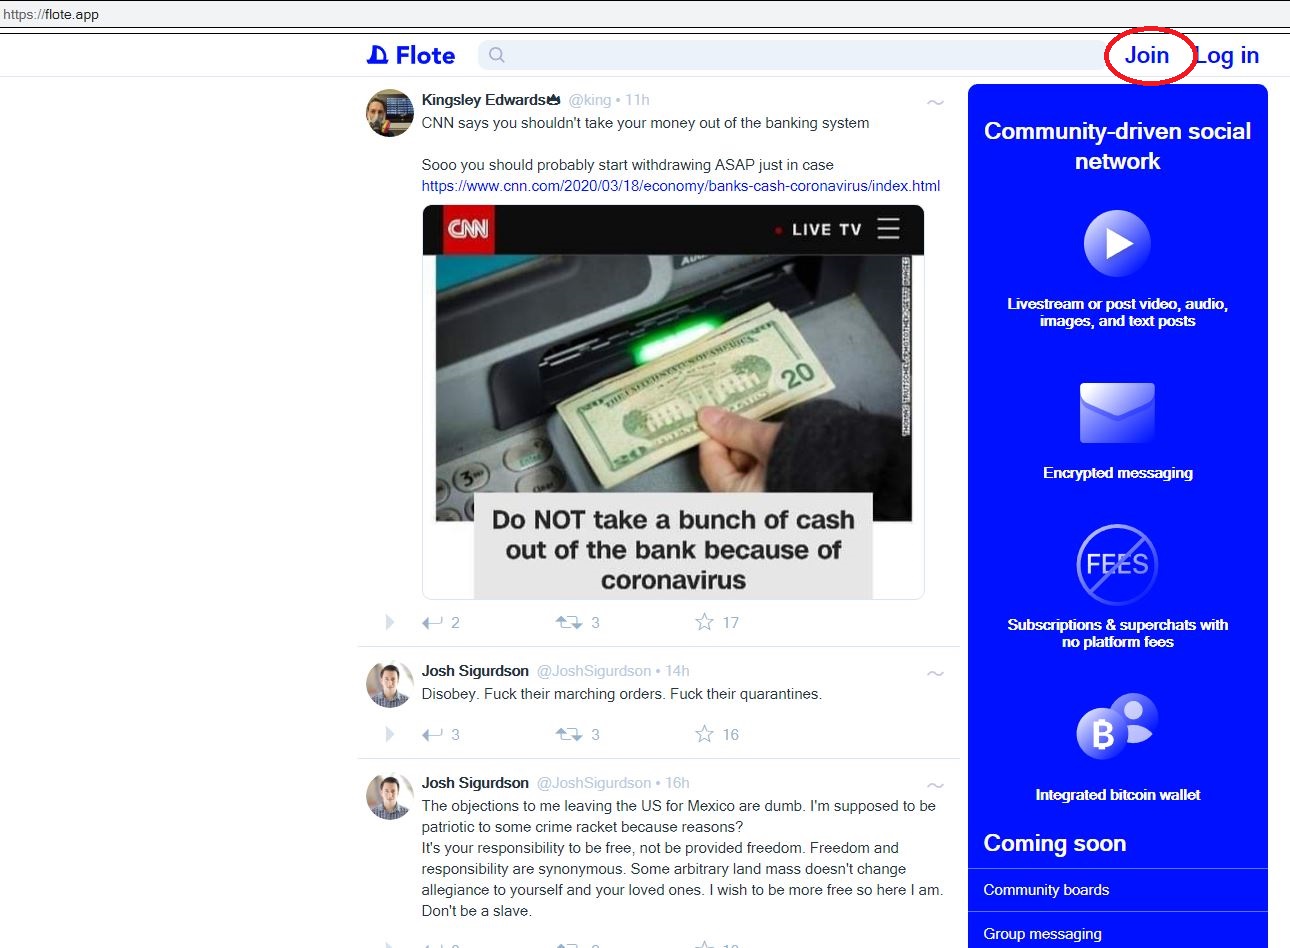Click the integrated bitcoin wallet icon
The image size is (1290, 948).
1117,726
